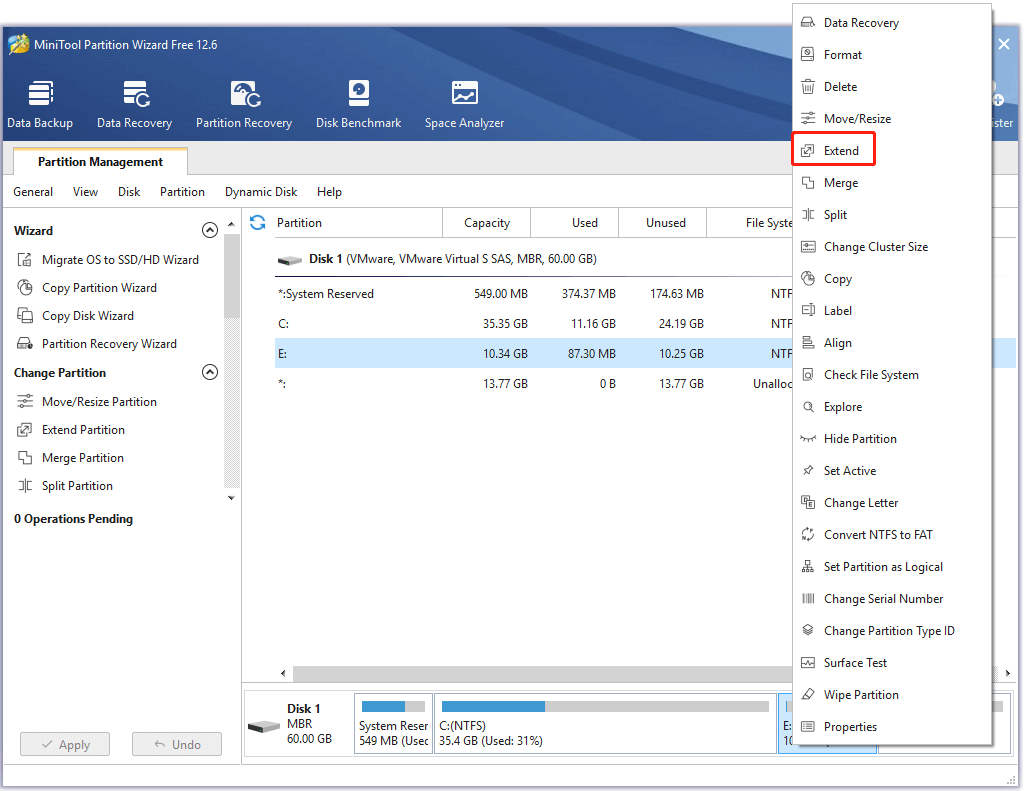Click Copy Disk Wizard icon
The image size is (1024, 791).
[25, 316]
